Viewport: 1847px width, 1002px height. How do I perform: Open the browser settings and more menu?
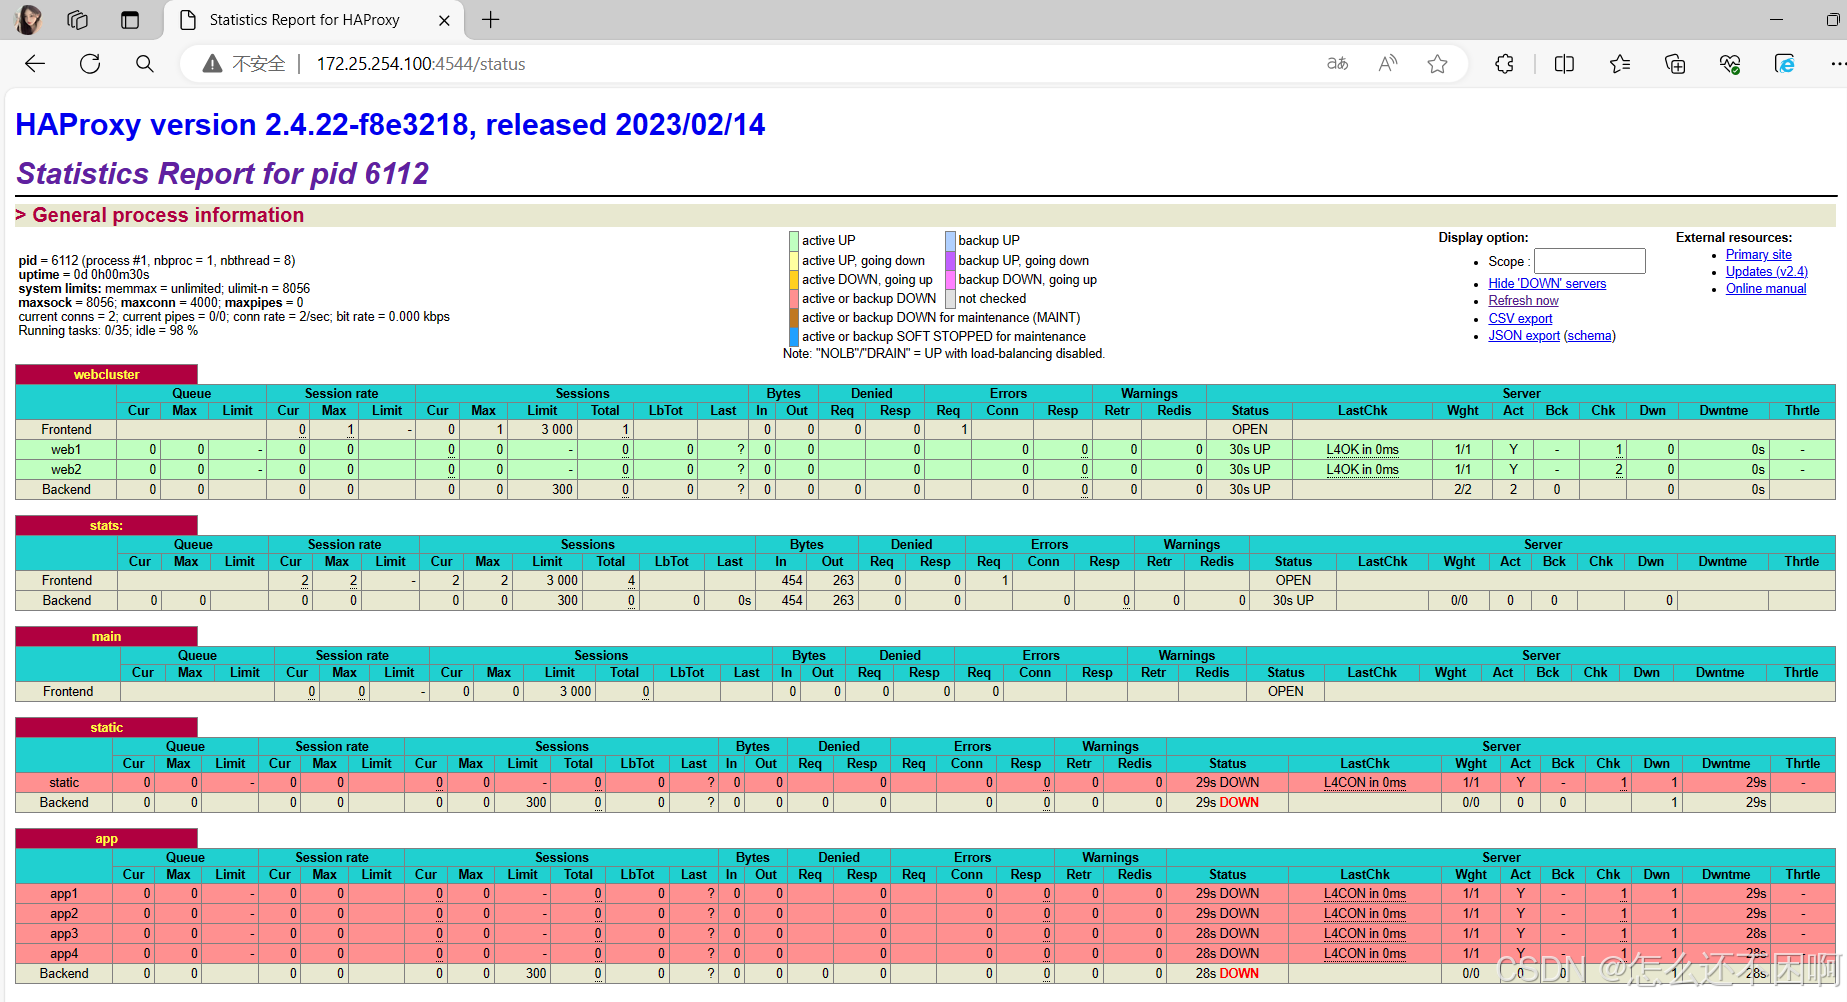pos(1837,64)
